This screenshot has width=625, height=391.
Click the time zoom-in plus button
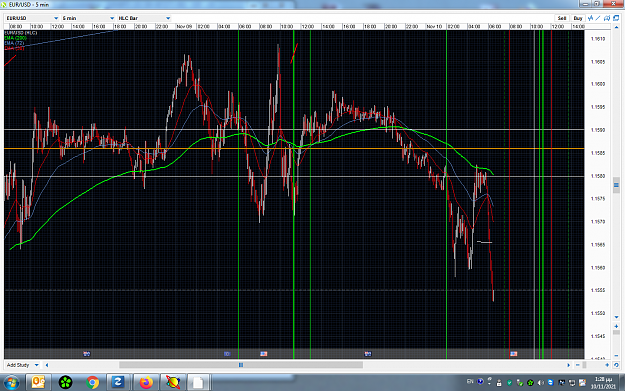tap(607, 365)
